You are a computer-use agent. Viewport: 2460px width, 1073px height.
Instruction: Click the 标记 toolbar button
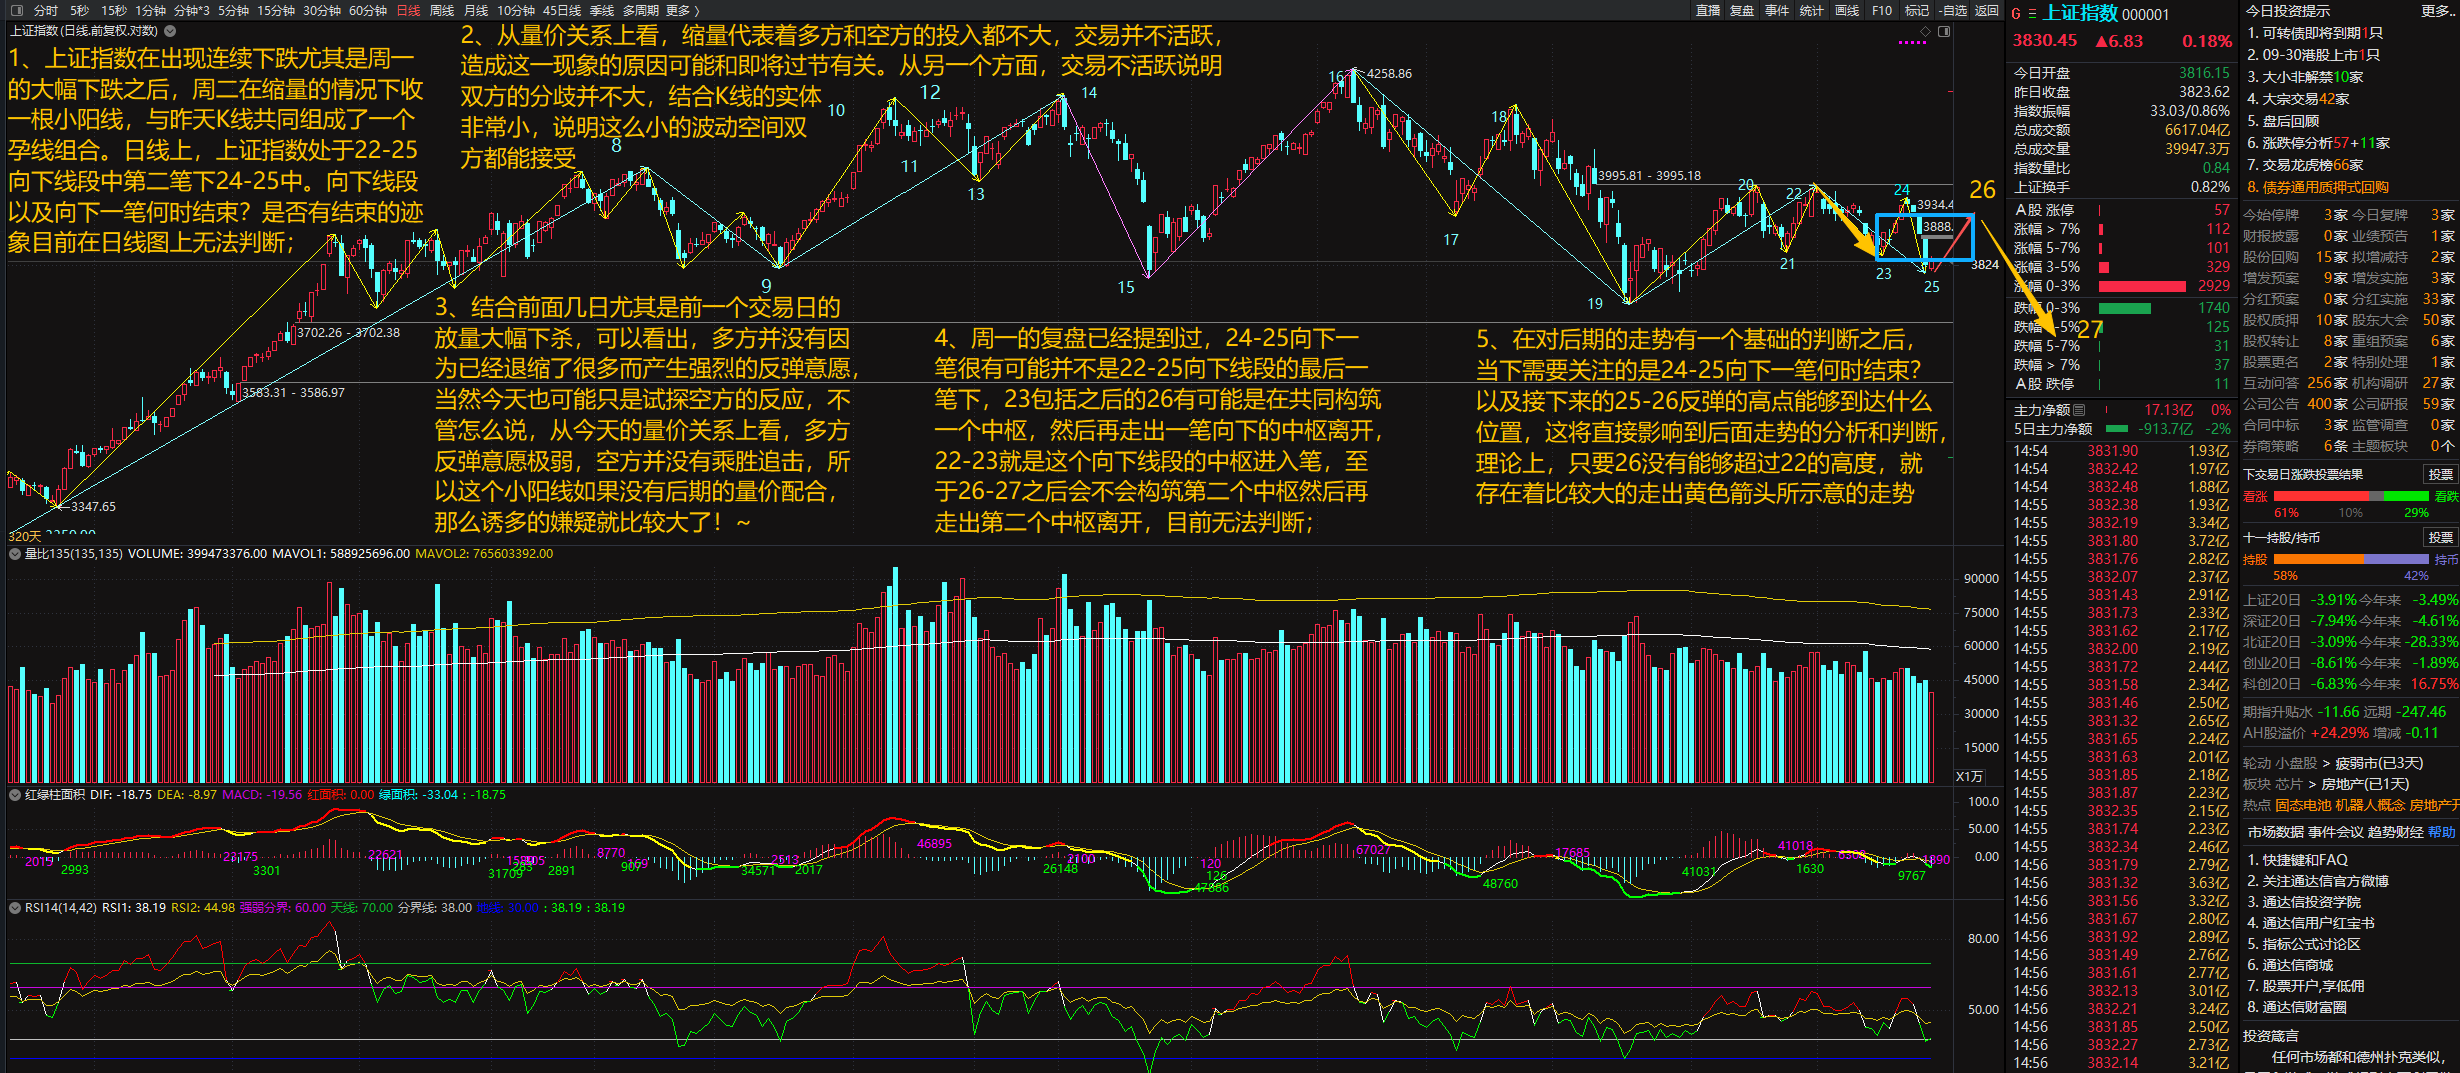click(1917, 10)
